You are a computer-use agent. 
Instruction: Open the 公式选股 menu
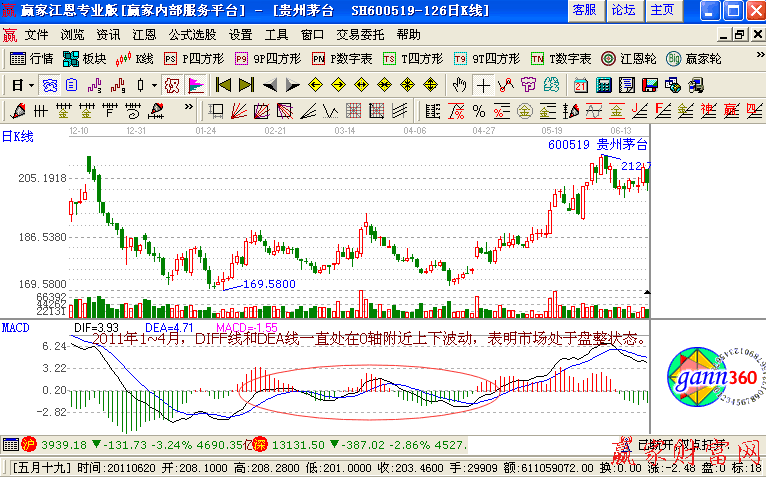[192, 34]
